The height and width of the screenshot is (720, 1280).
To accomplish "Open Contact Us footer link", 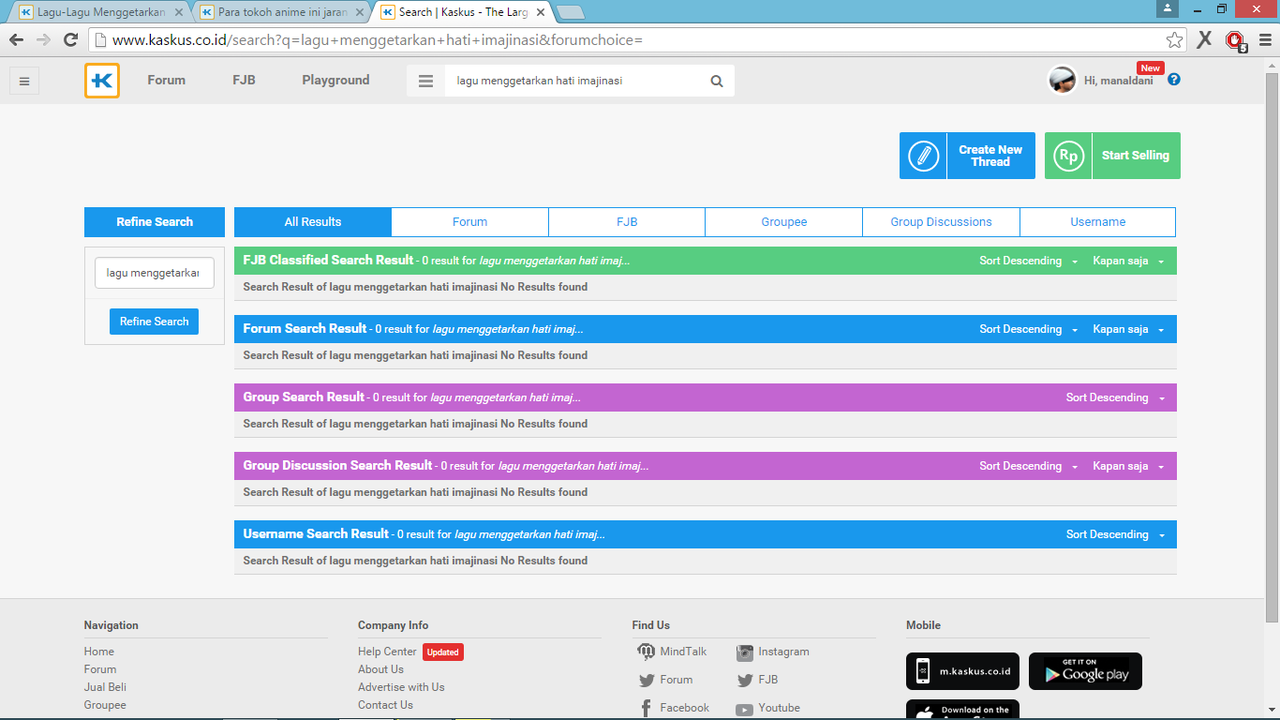I will click(x=385, y=706).
